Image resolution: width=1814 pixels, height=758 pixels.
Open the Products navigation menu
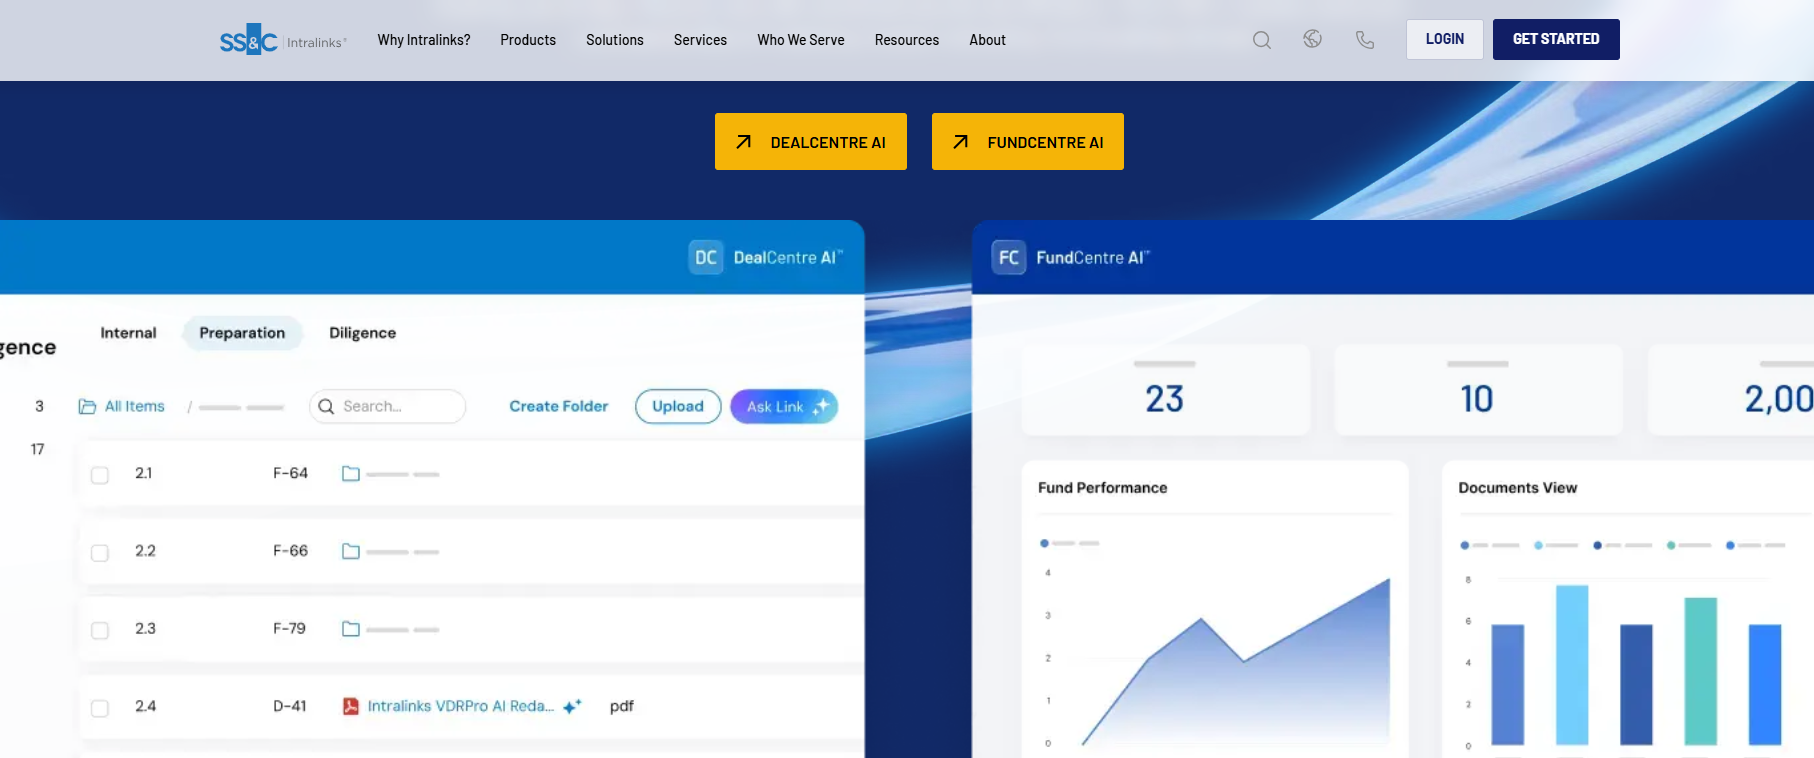tap(528, 40)
